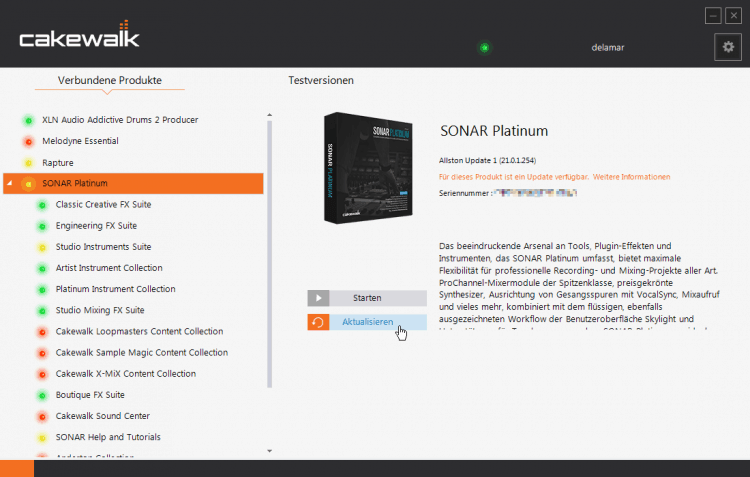Click green status dot beside XLN Audio Addictive Drums
This screenshot has height=477, width=750.
tap(29, 120)
